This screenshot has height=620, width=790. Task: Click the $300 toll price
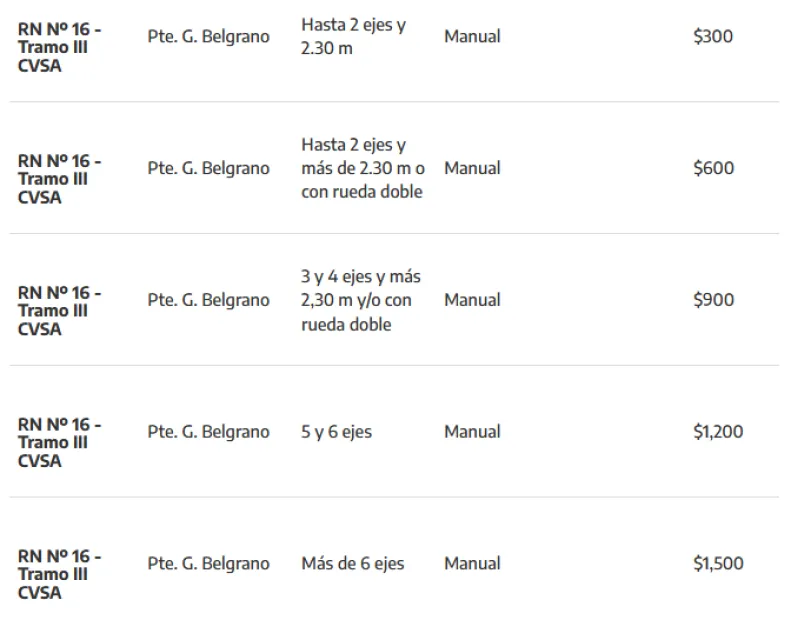click(x=712, y=37)
